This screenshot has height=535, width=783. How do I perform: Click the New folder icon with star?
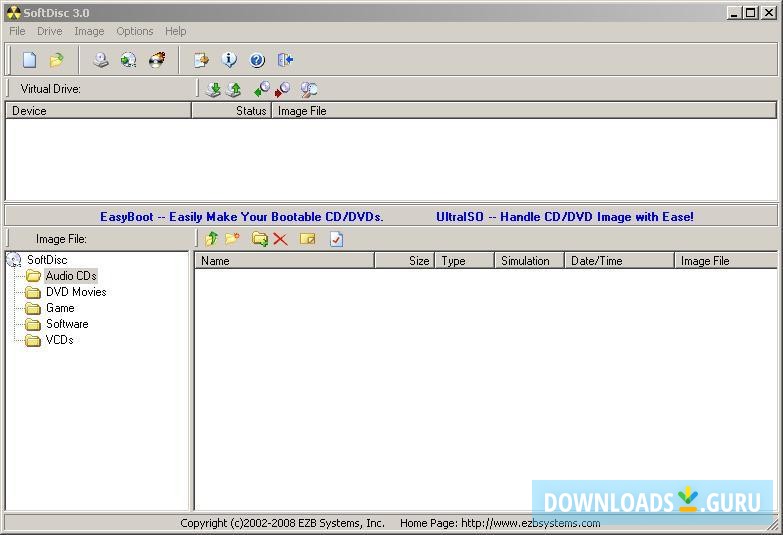pyautogui.click(x=232, y=239)
